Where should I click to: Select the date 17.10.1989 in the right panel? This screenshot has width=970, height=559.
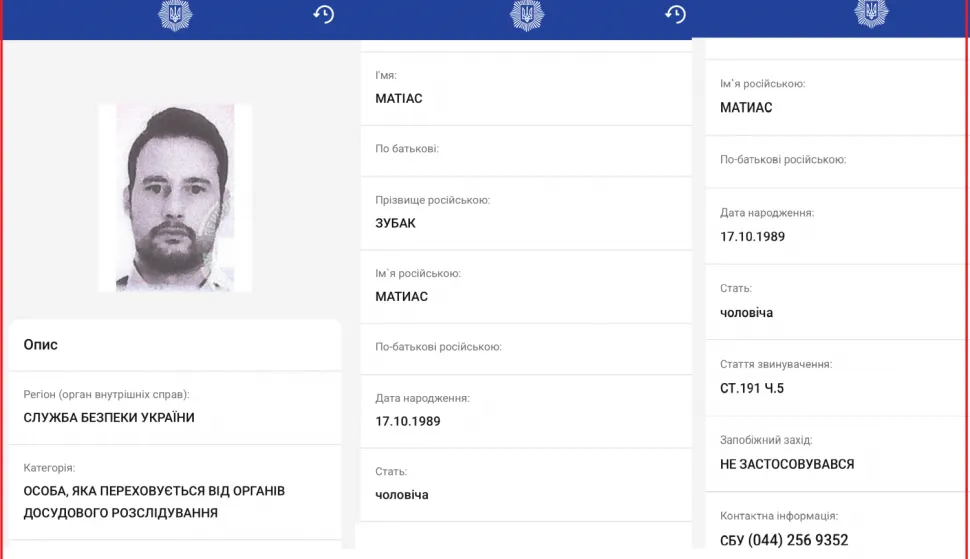752,236
